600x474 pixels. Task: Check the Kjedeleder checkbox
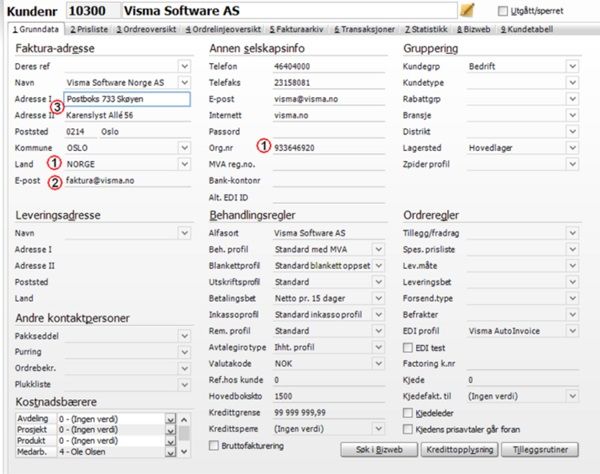[408, 413]
